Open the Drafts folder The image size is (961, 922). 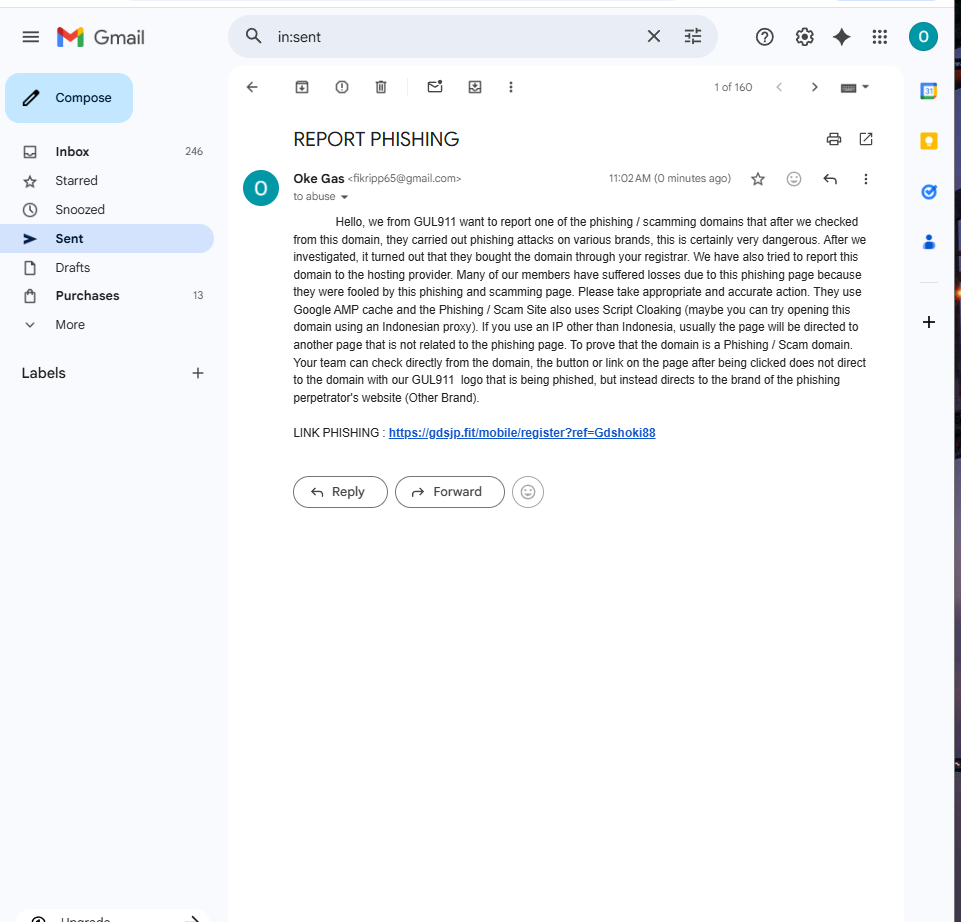(107, 268)
